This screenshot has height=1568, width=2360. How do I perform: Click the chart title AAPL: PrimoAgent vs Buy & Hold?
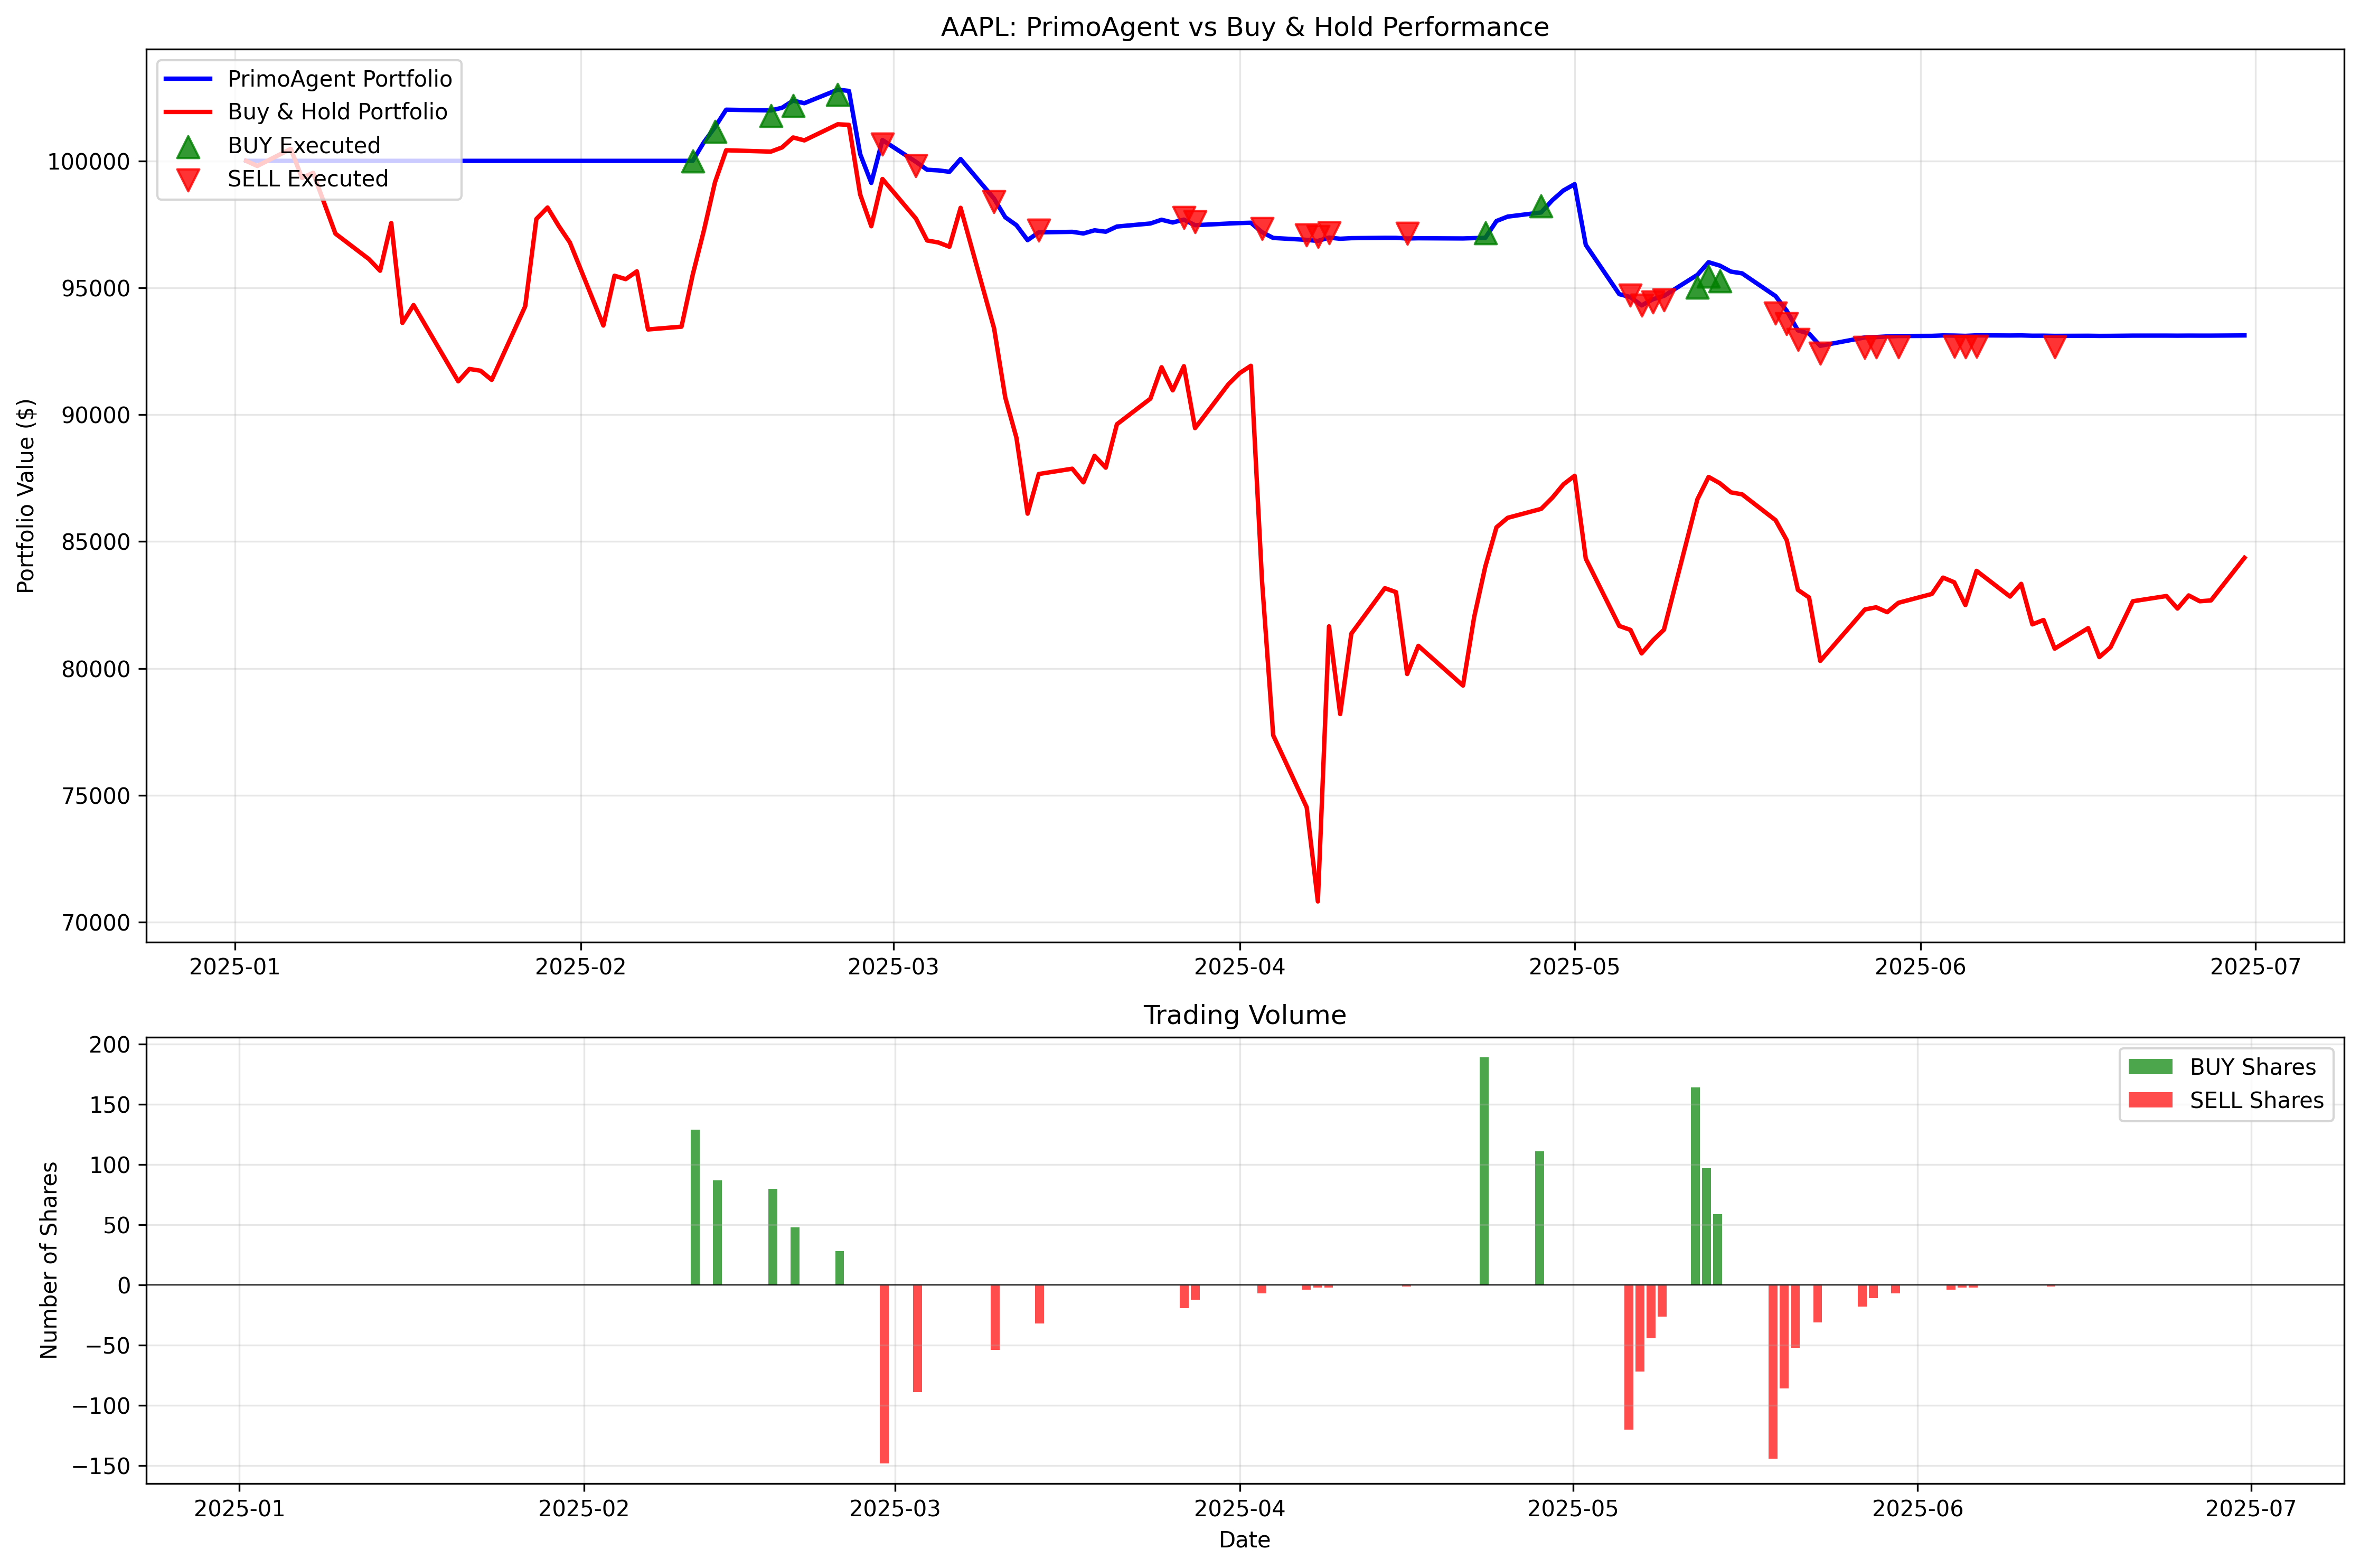click(1244, 27)
